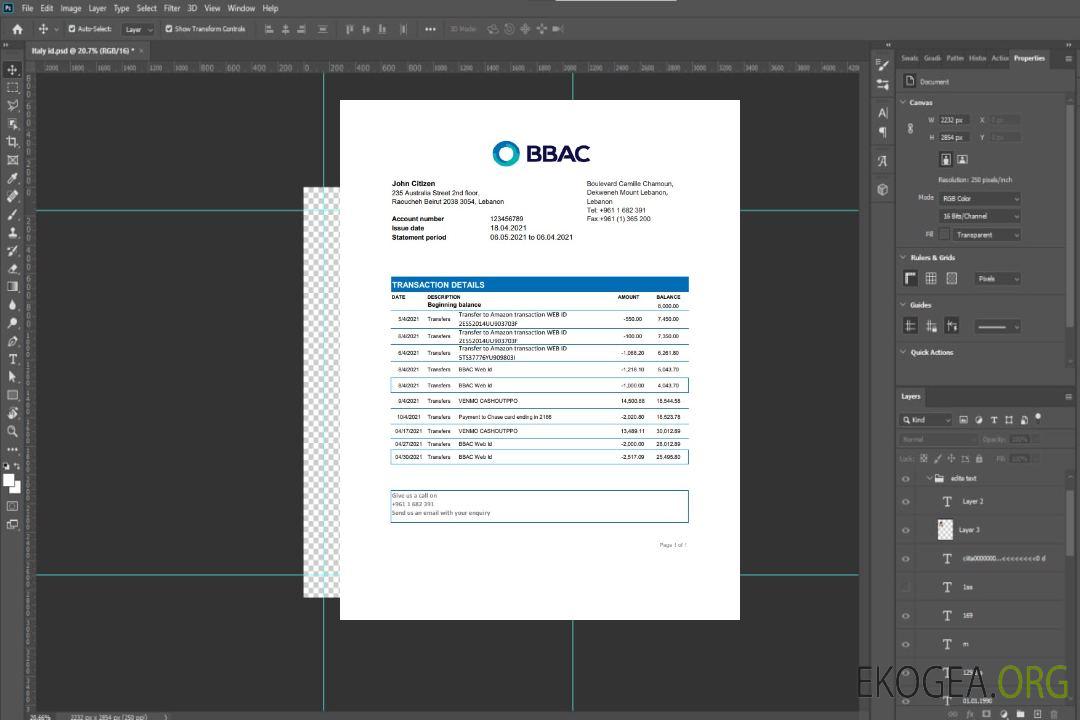Image resolution: width=1080 pixels, height=720 pixels.
Task: Select the Crop tool
Action: 12,141
